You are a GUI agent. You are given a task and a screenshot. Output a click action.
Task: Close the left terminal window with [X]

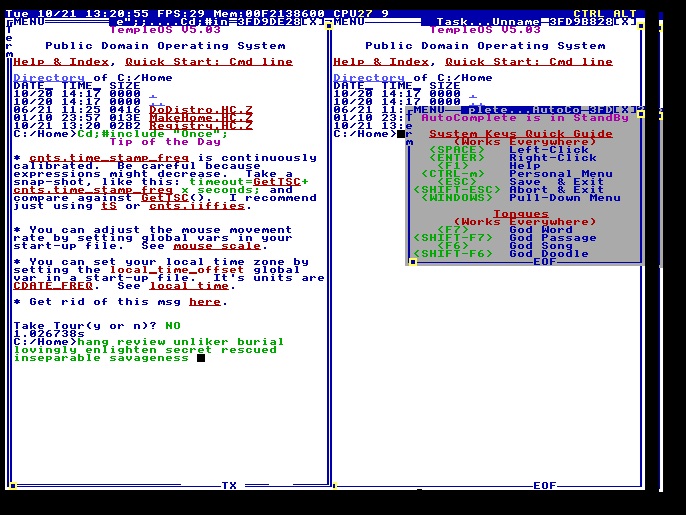[313, 22]
